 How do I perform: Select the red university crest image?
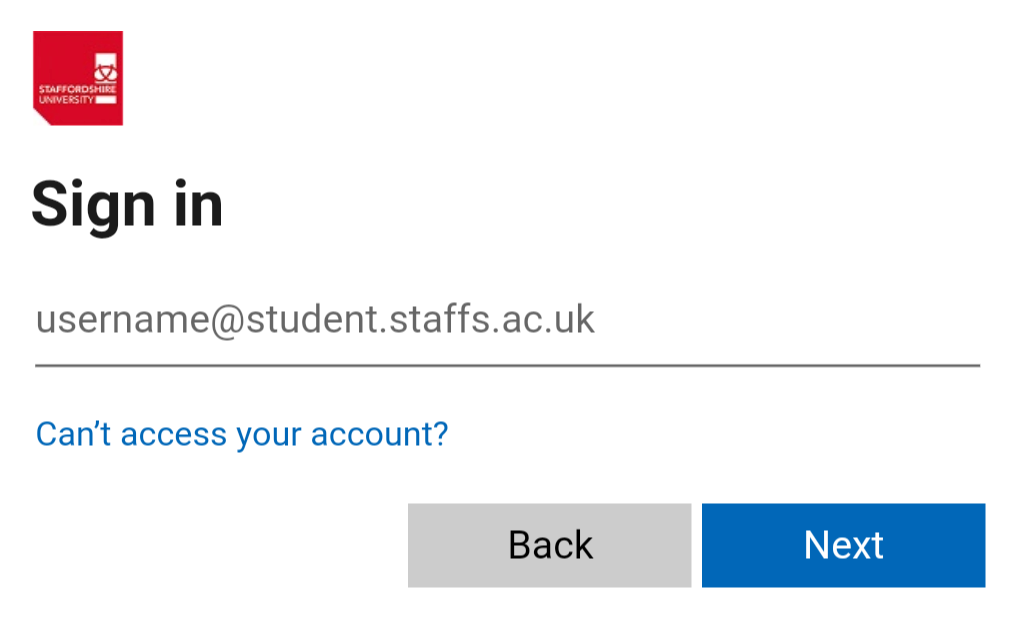[78, 78]
